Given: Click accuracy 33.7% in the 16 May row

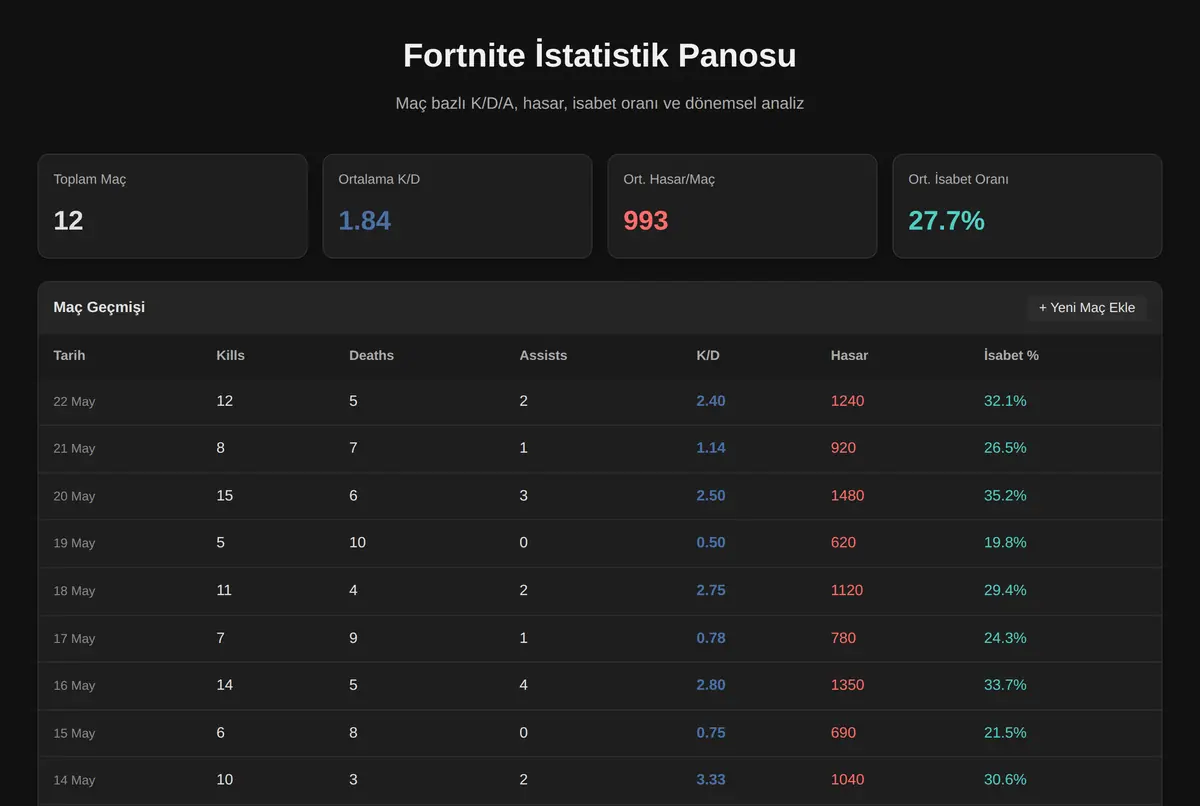Looking at the screenshot, I should (1005, 685).
